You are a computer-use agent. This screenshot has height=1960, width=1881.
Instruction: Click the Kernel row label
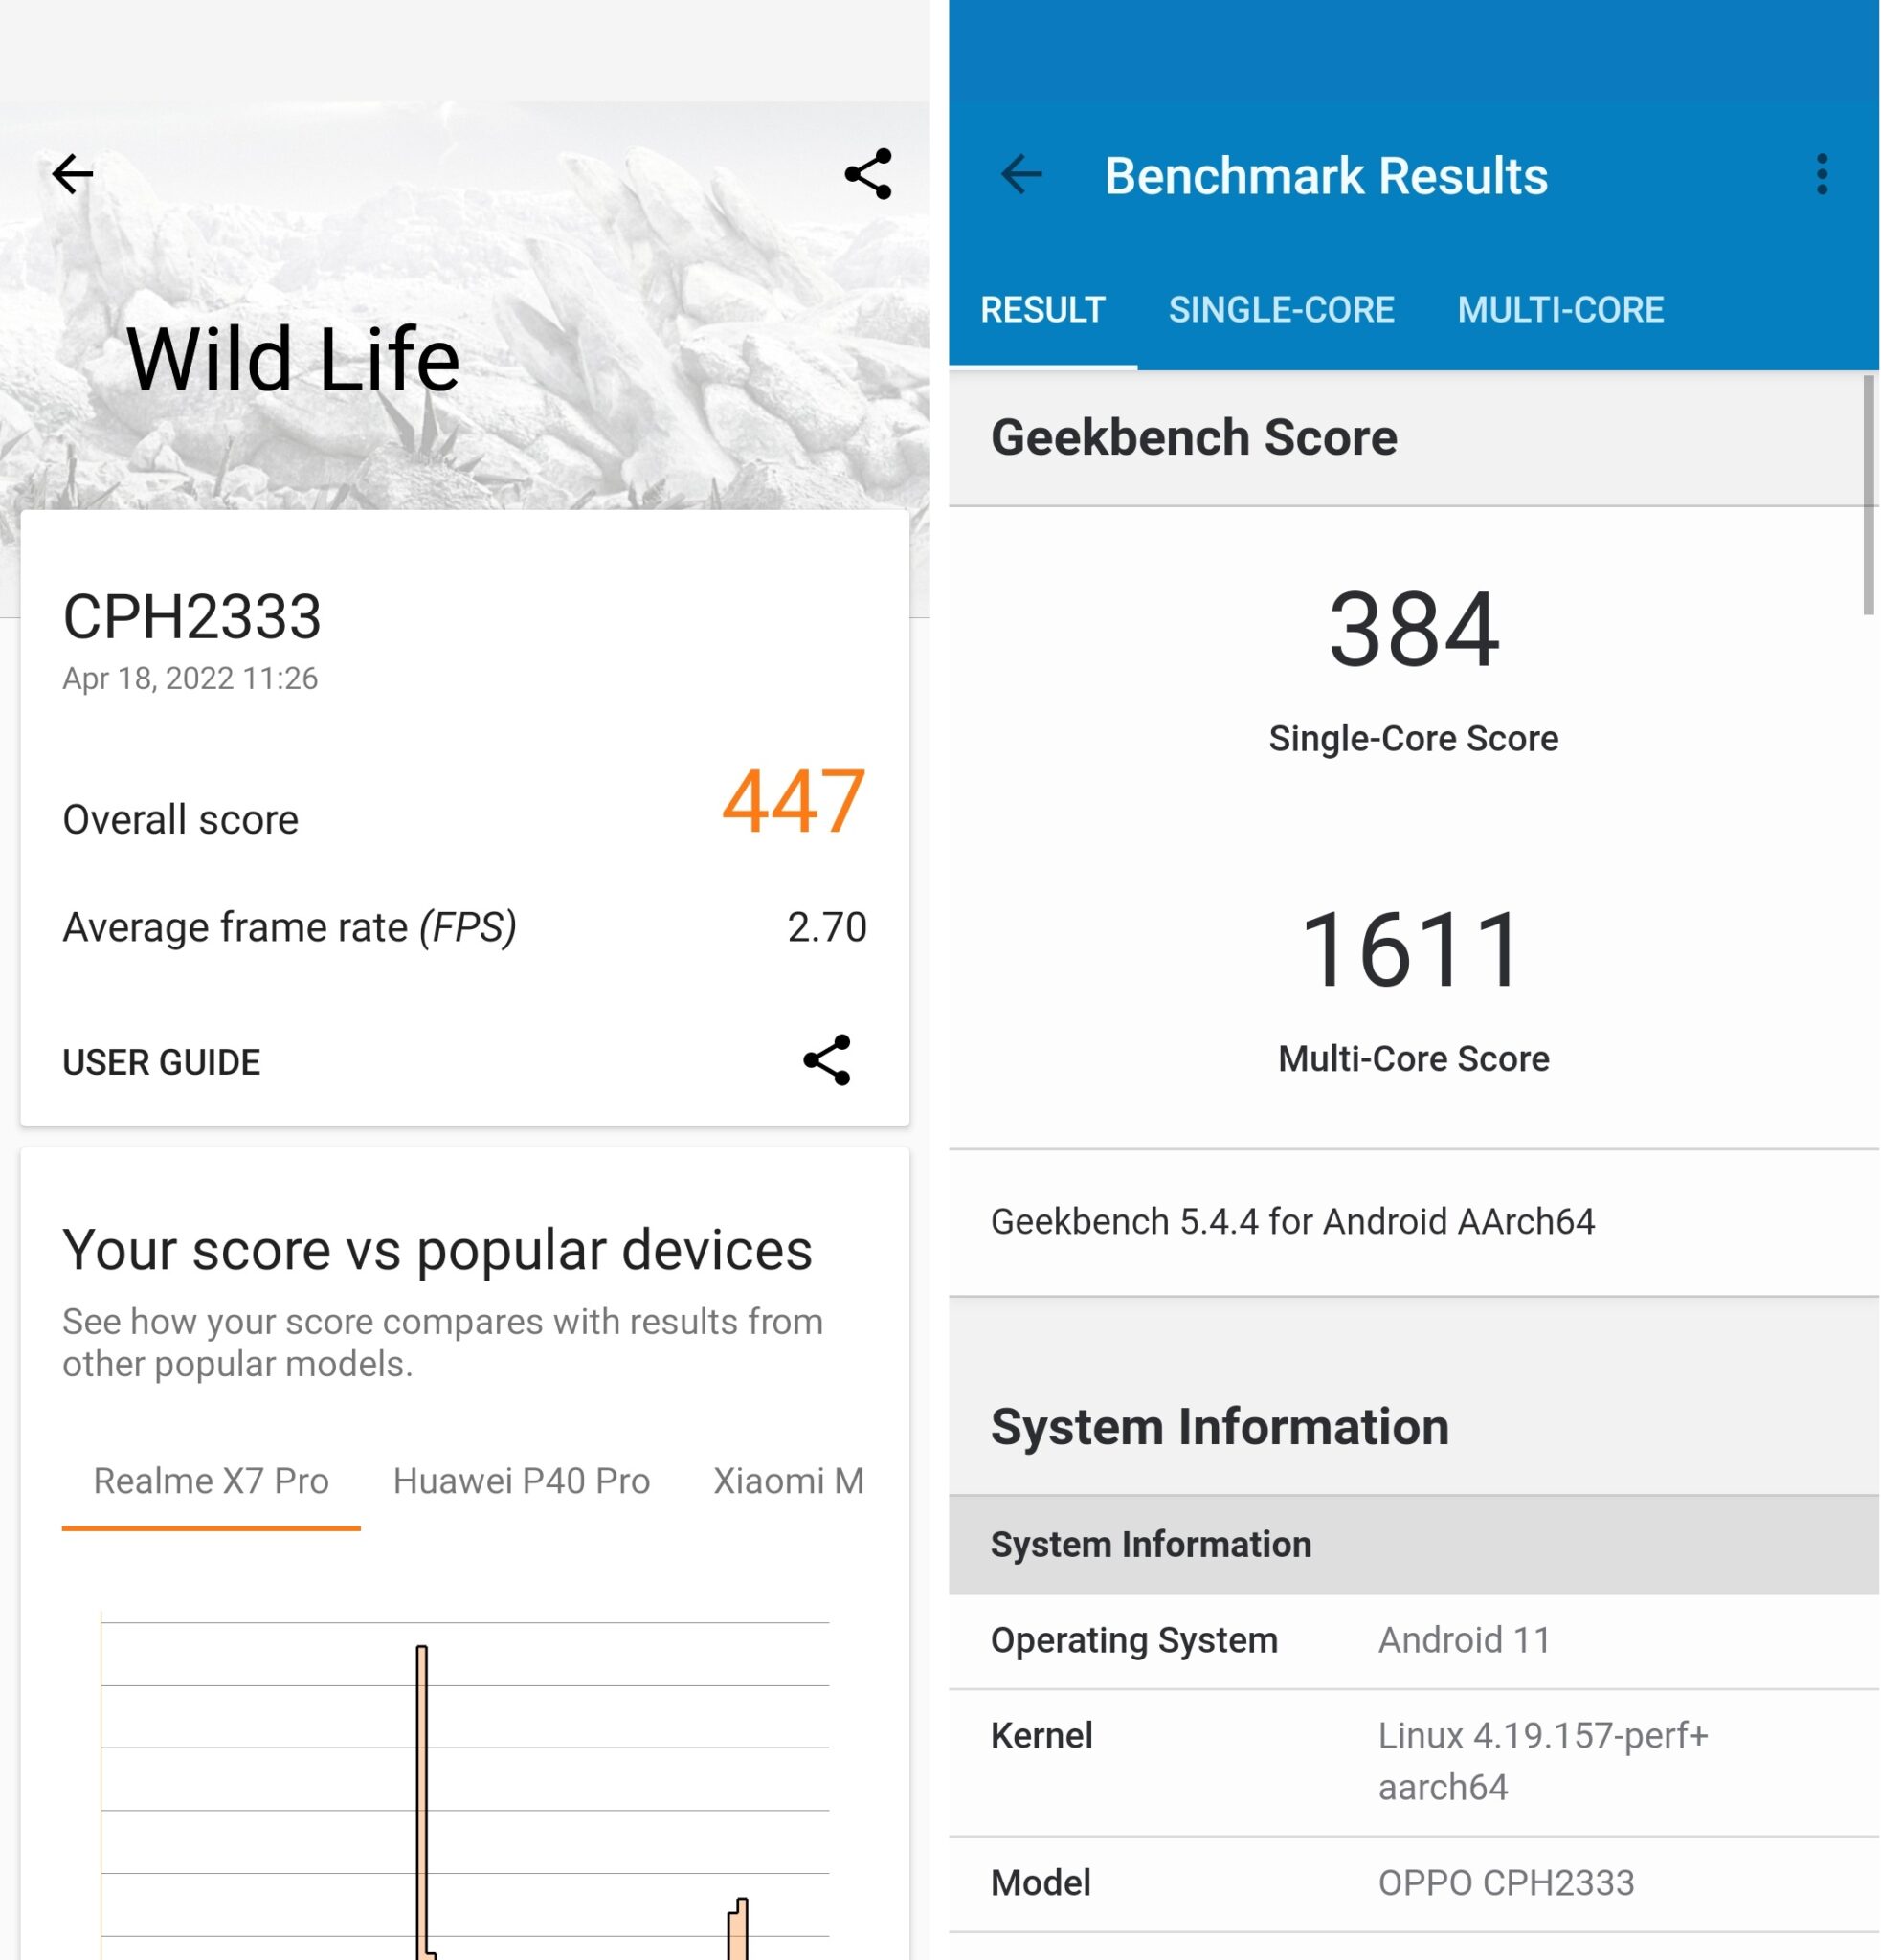click(1041, 1736)
